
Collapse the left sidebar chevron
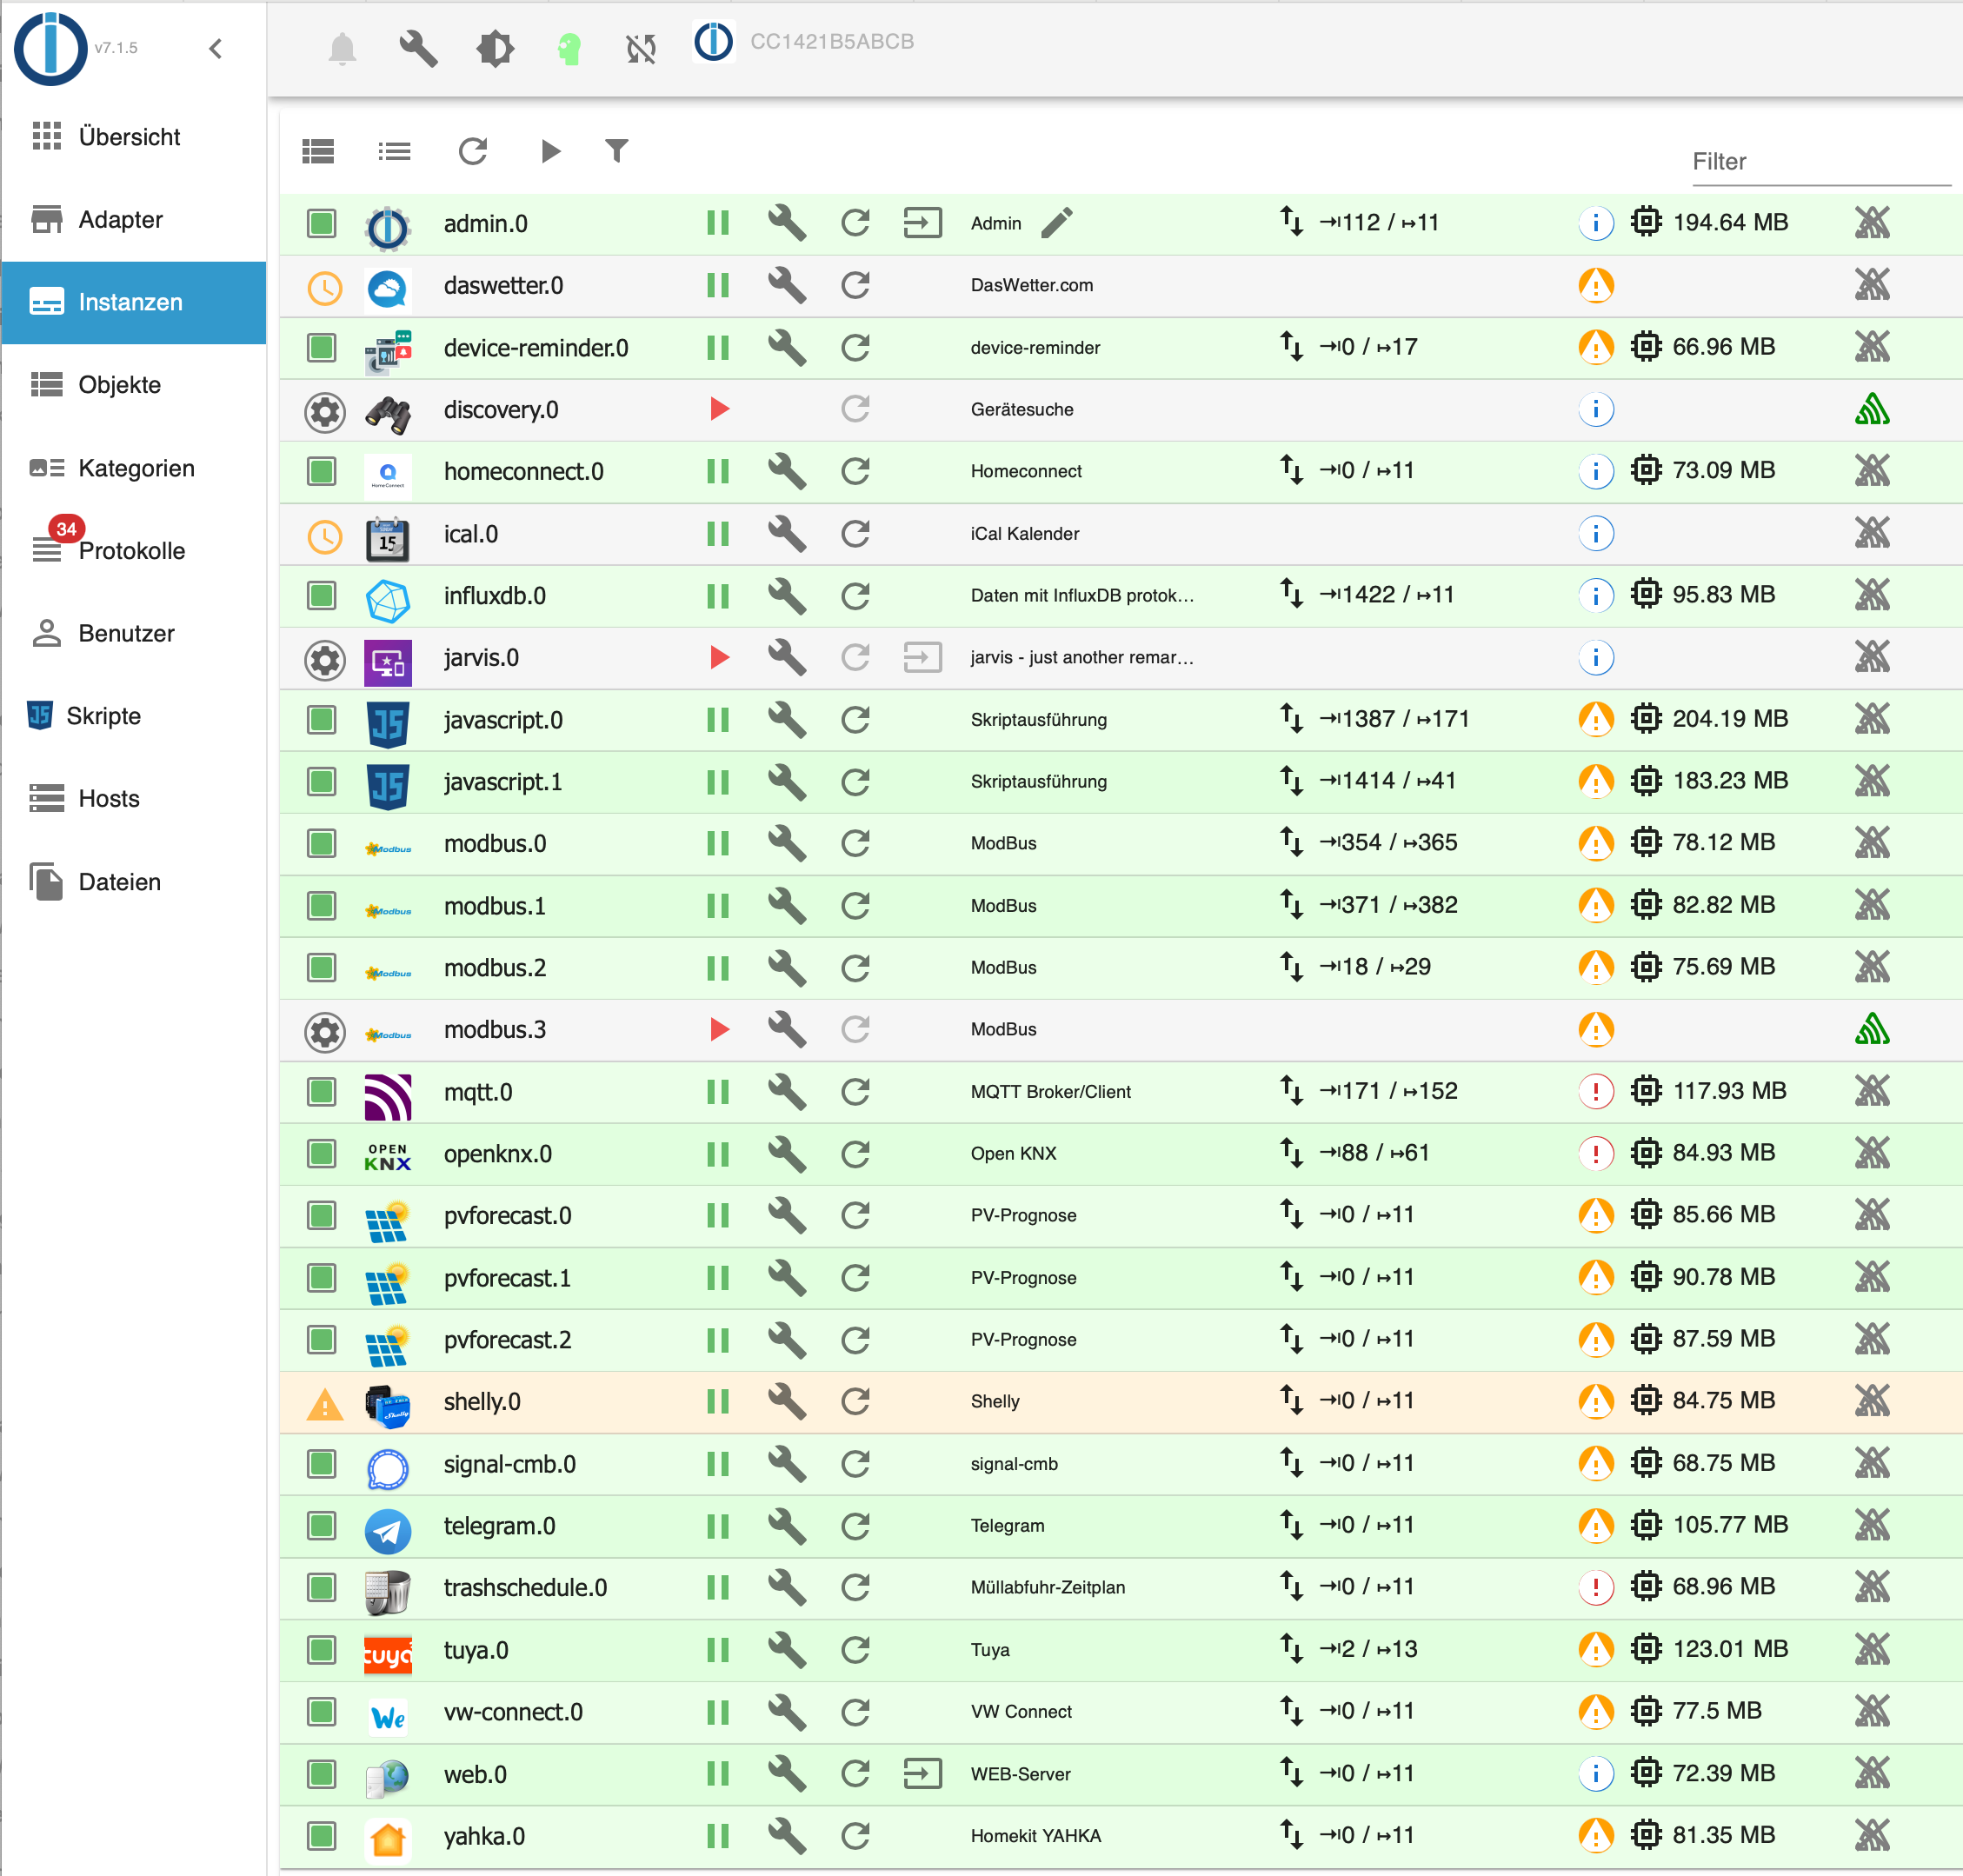pyautogui.click(x=216, y=48)
